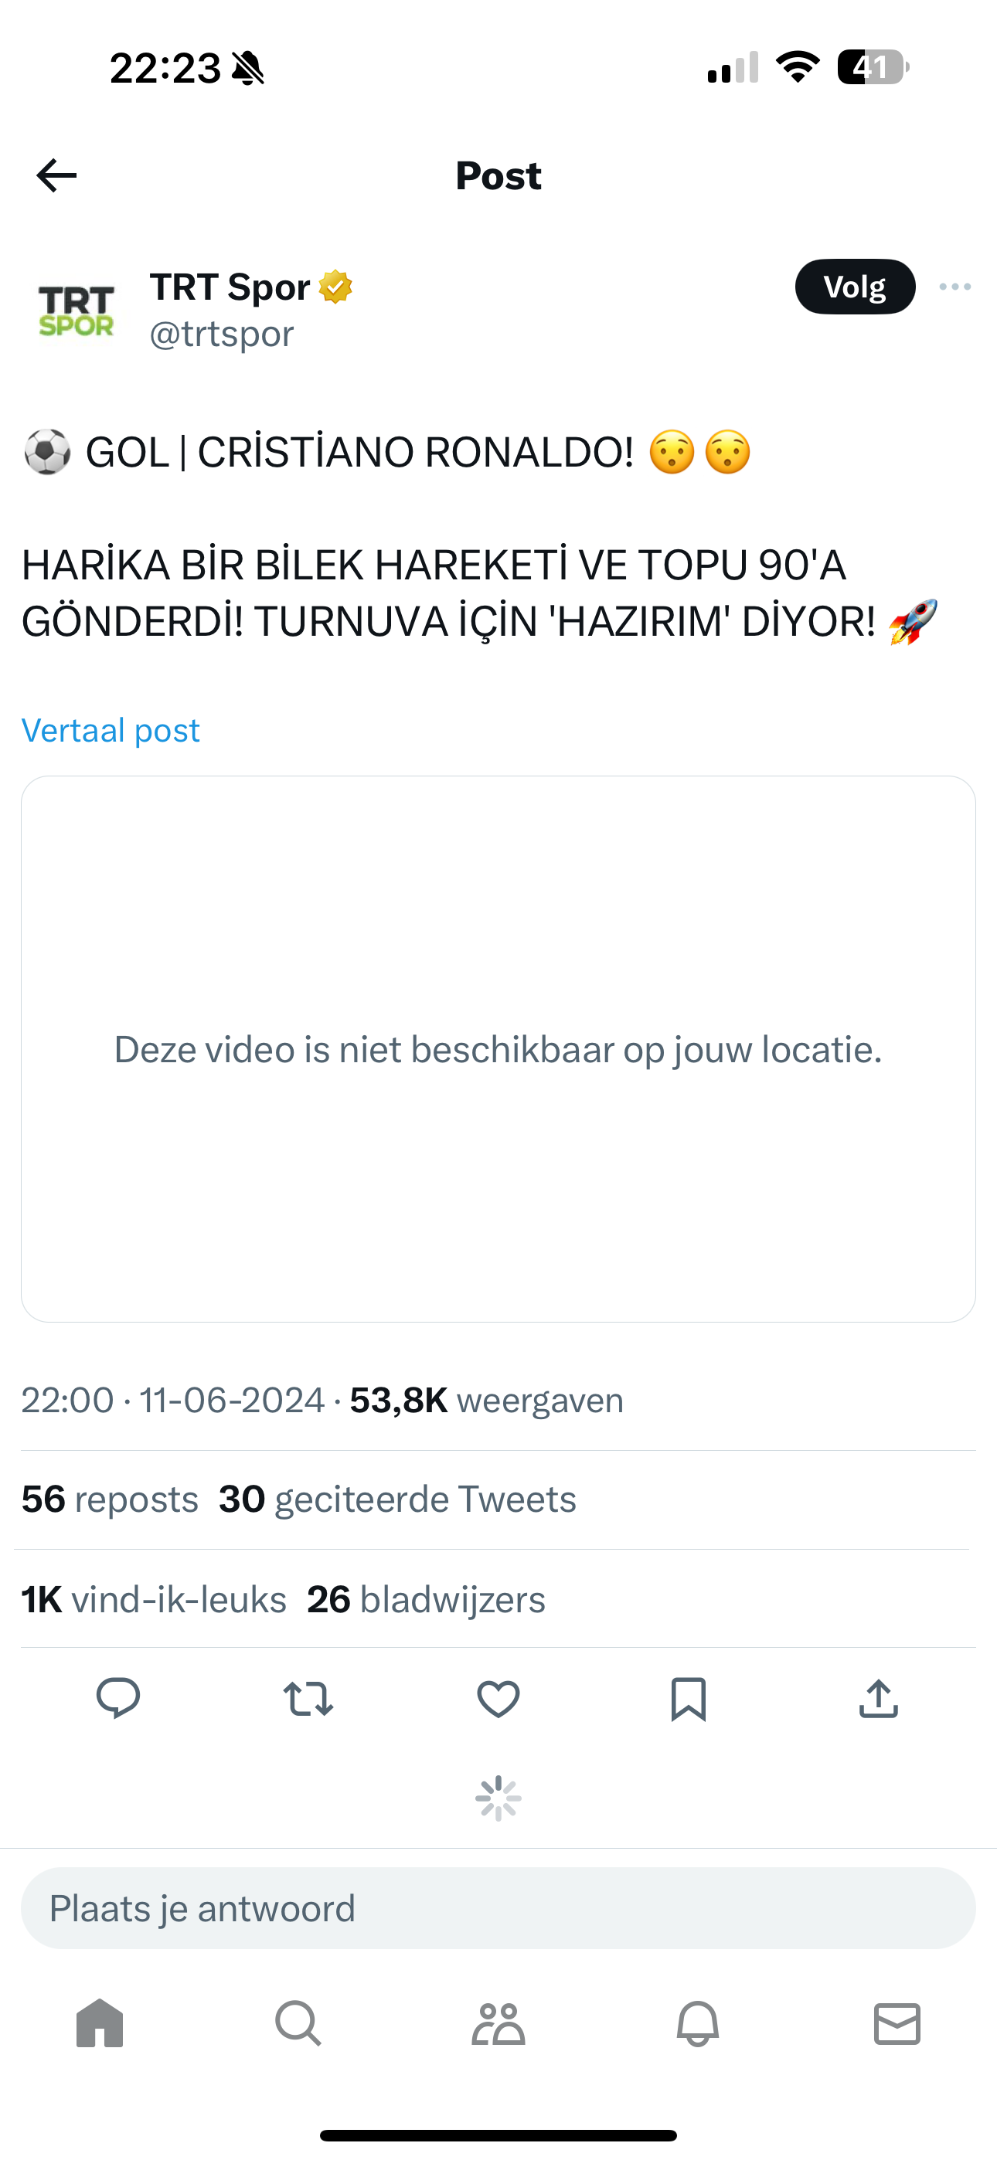Screen dimensions: 997x2160
Task: Go back using the arrow icon
Action: (x=56, y=175)
